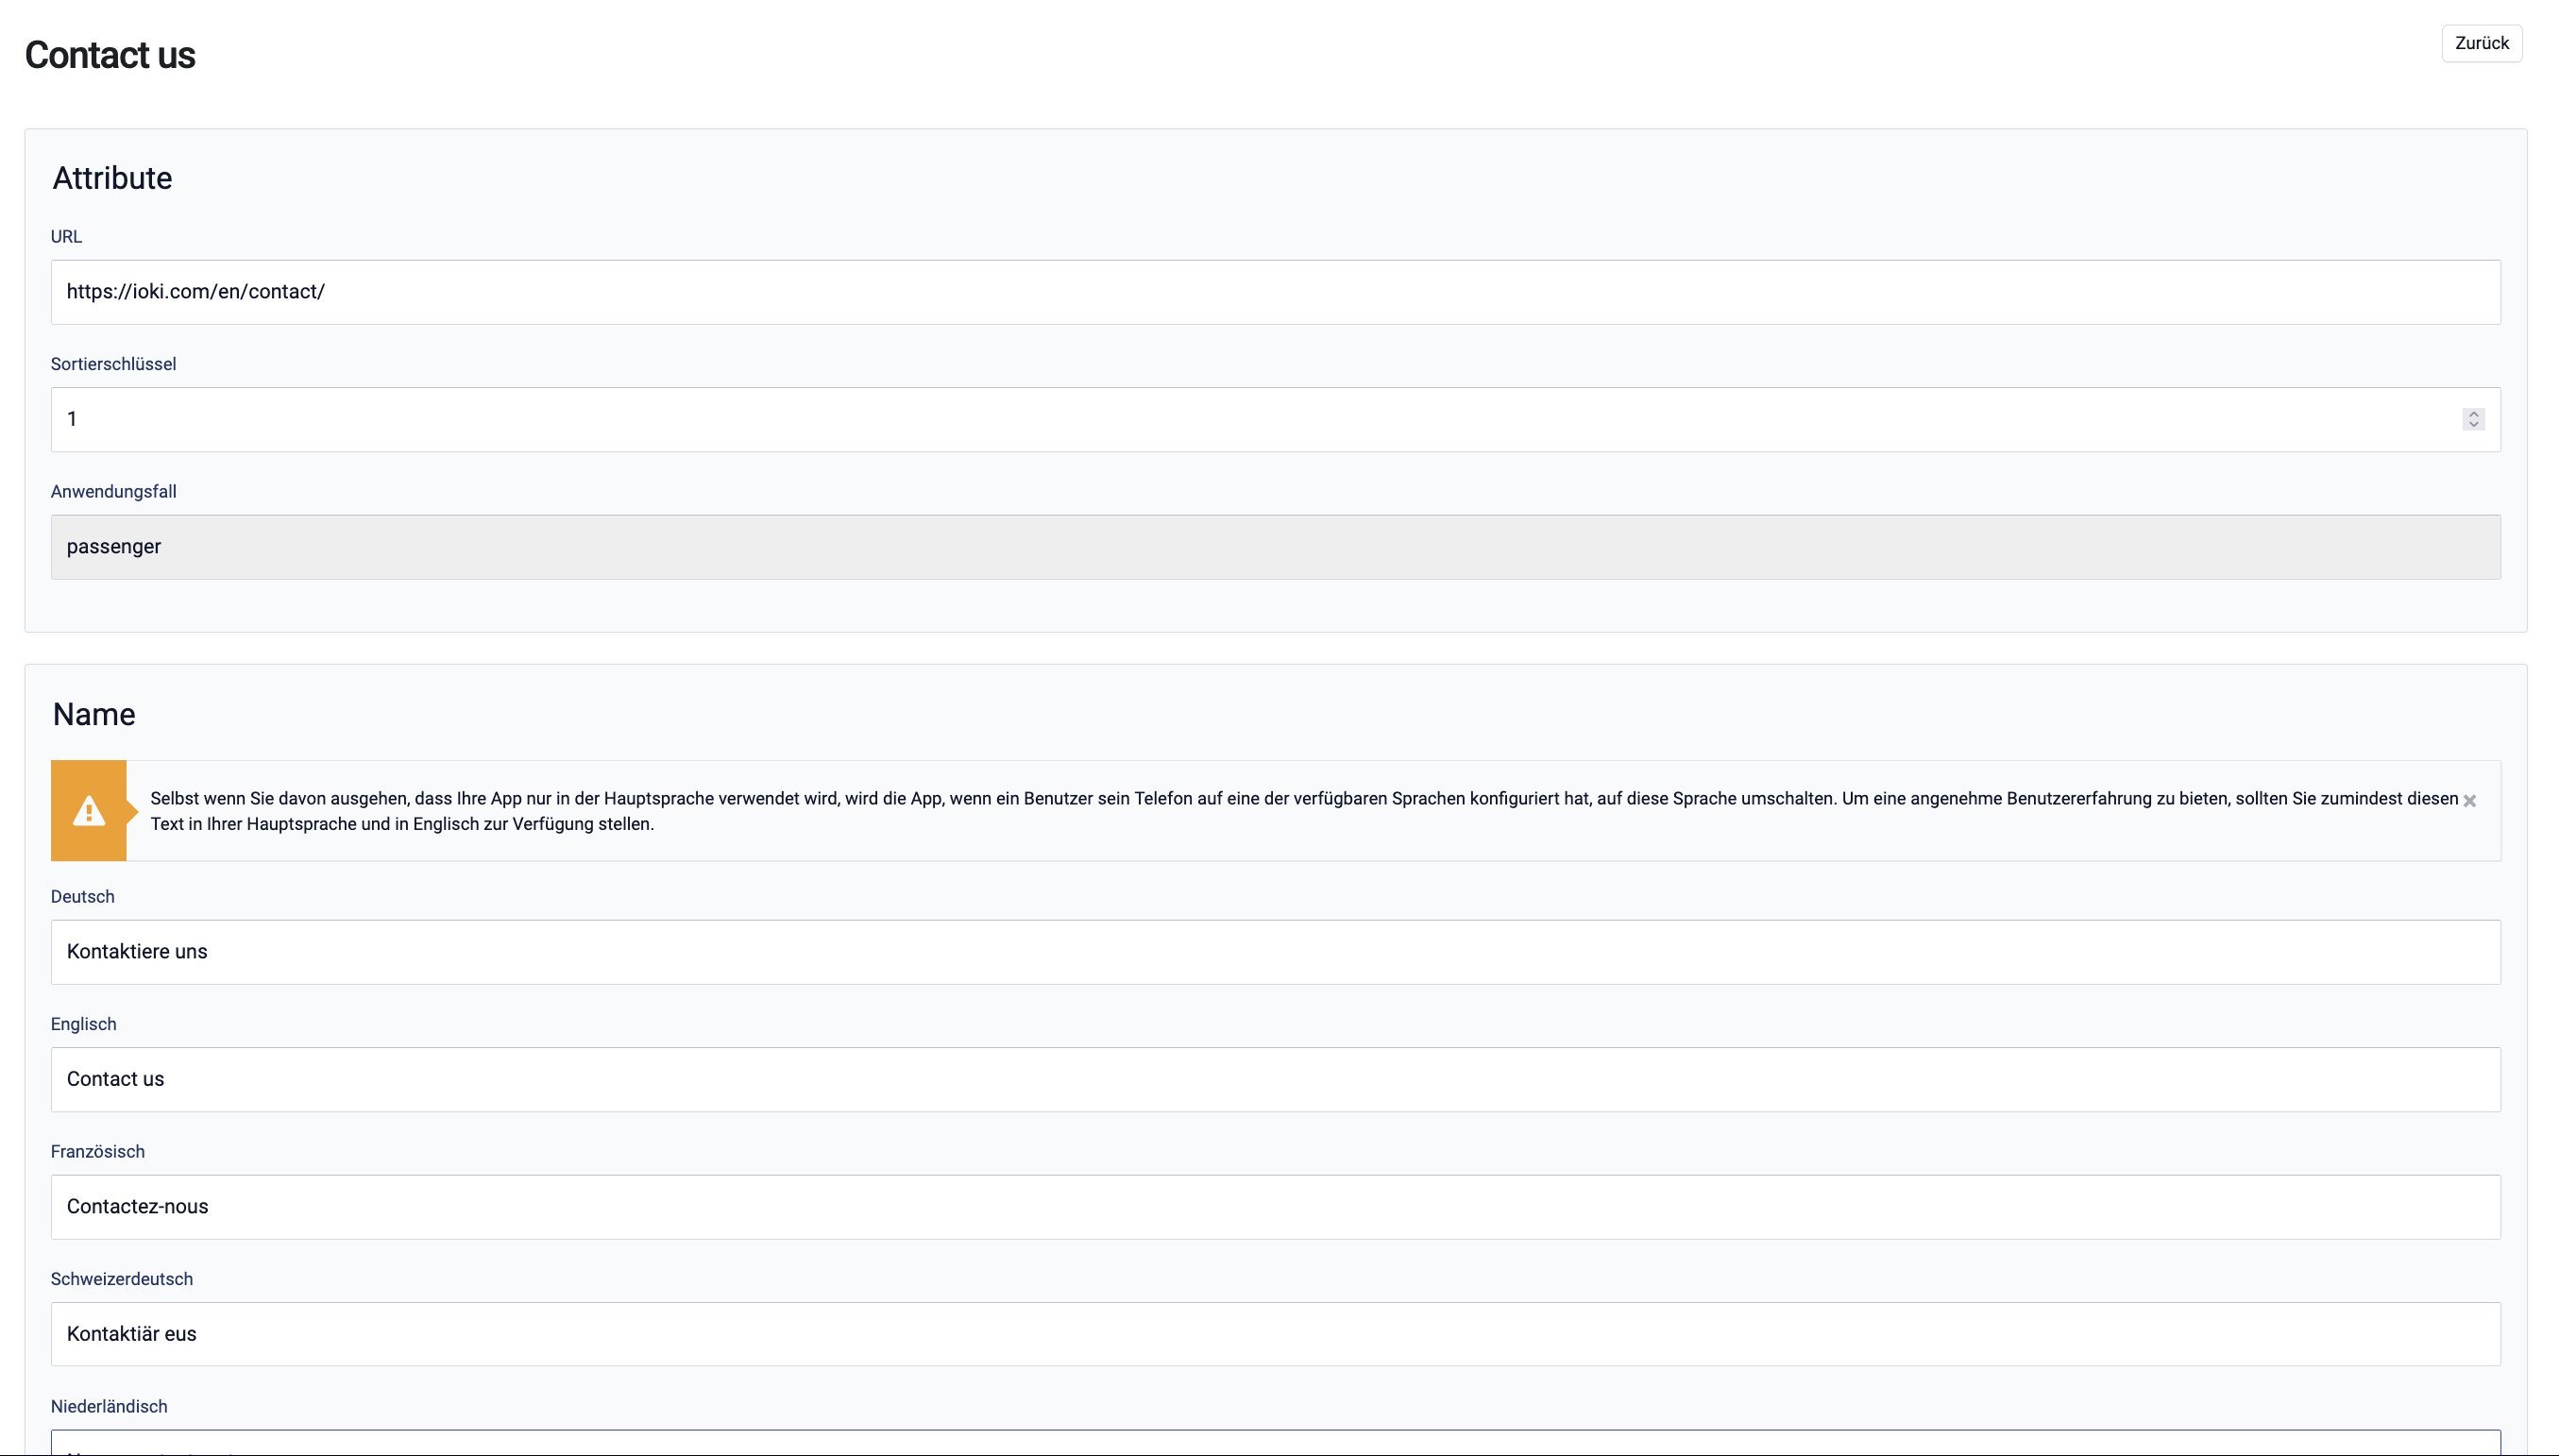The height and width of the screenshot is (1456, 2559).
Task: Click the Englisch label
Action: pyautogui.click(x=83, y=1024)
